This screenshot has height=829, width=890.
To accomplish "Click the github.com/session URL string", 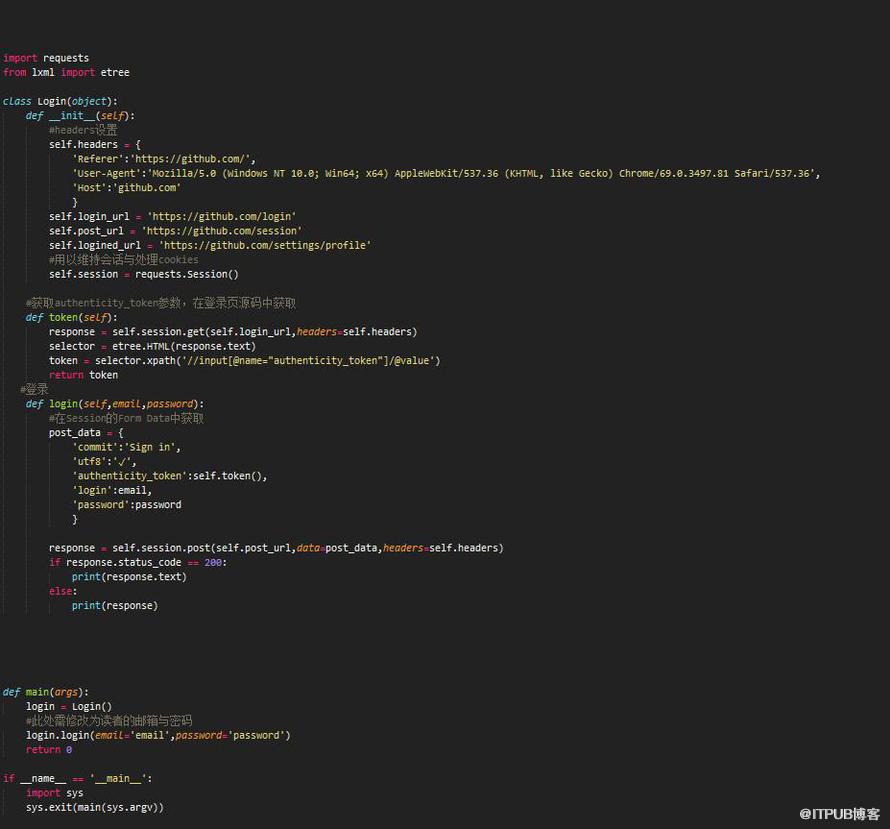I will coord(221,231).
